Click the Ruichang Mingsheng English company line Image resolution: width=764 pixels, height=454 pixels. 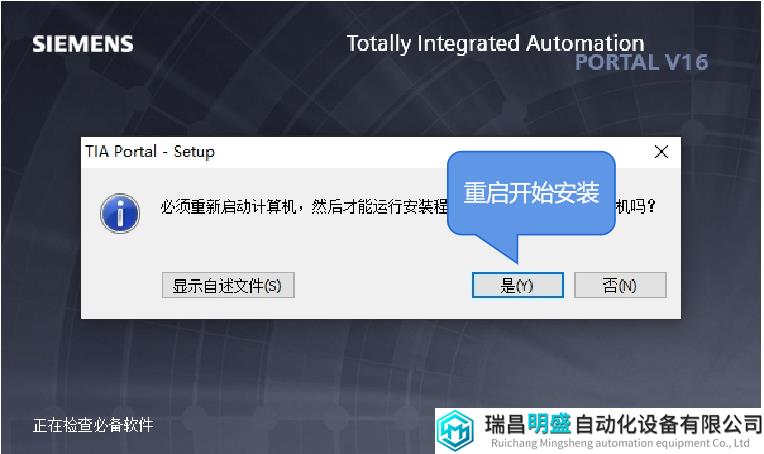tap(620, 443)
